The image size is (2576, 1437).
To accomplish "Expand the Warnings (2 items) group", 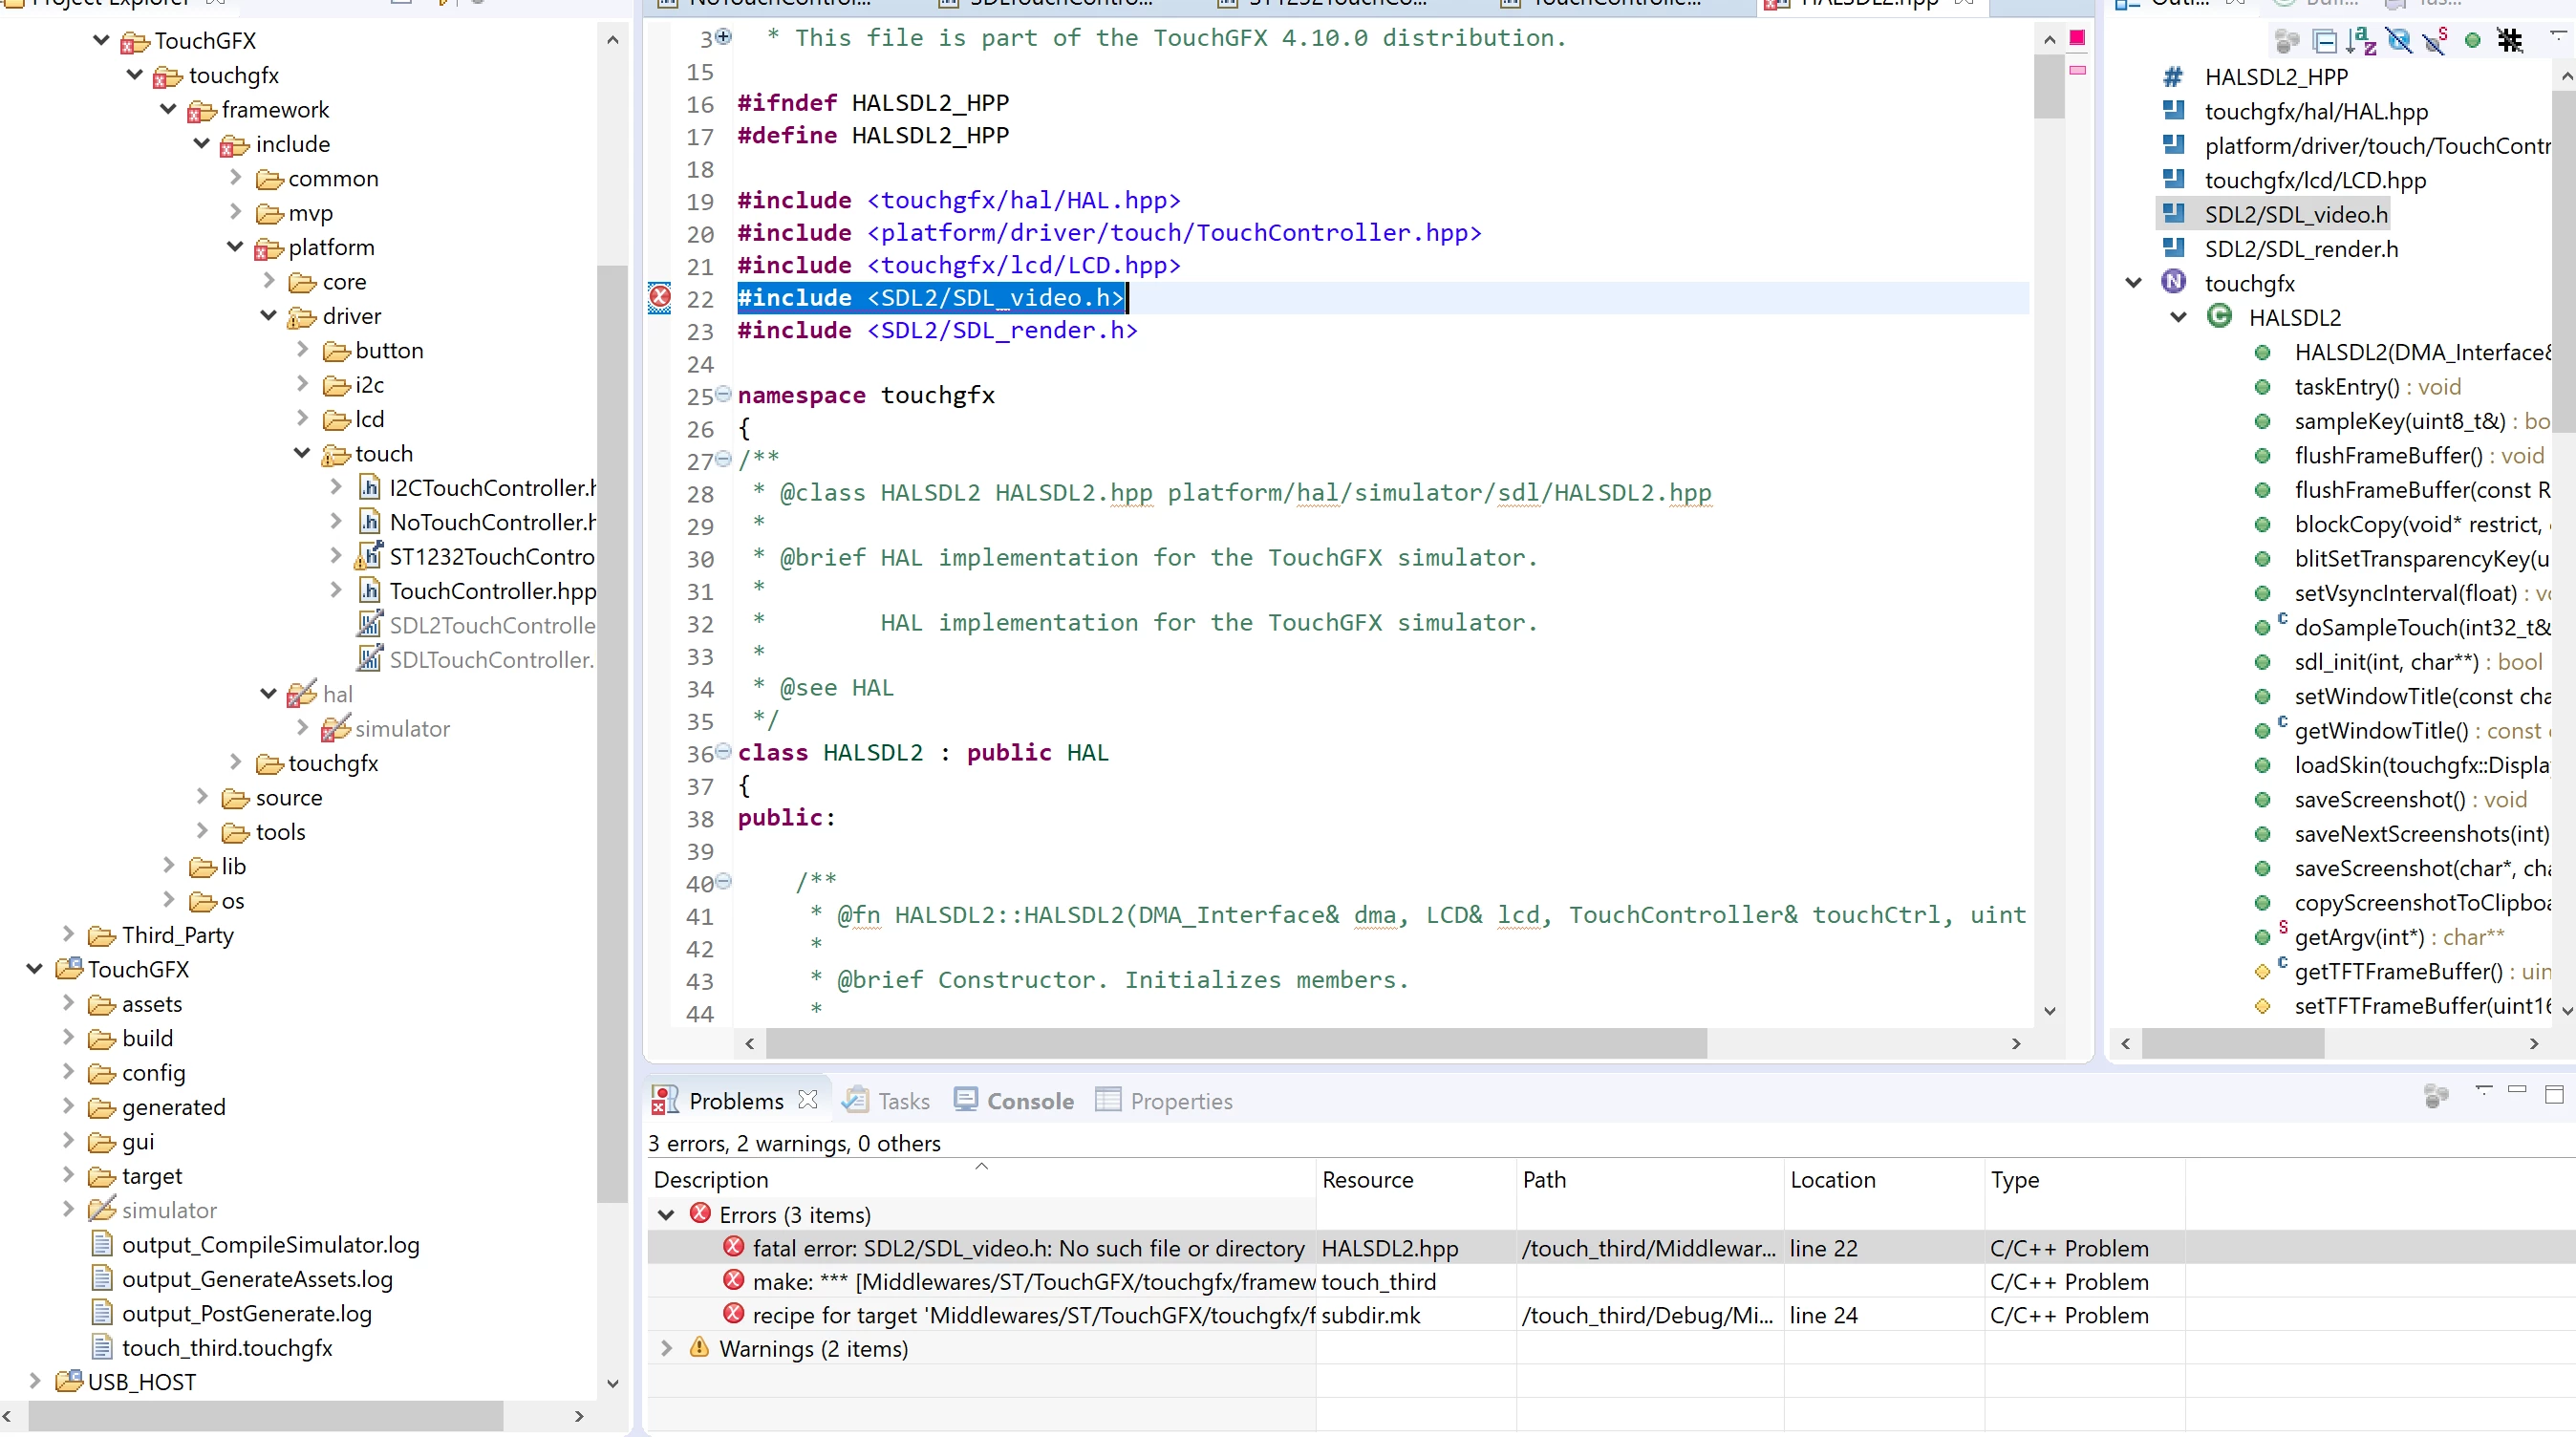I will pyautogui.click(x=666, y=1348).
